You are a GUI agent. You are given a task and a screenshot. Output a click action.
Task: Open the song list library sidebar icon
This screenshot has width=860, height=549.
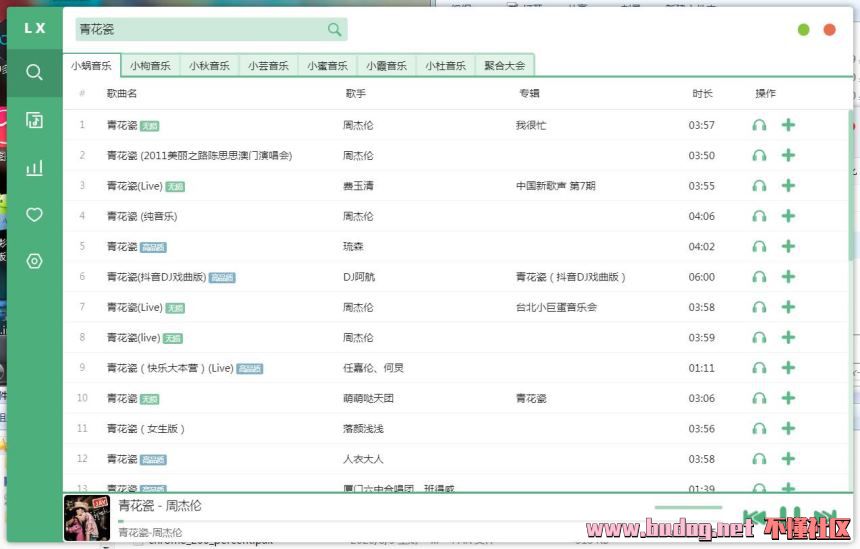tap(34, 120)
